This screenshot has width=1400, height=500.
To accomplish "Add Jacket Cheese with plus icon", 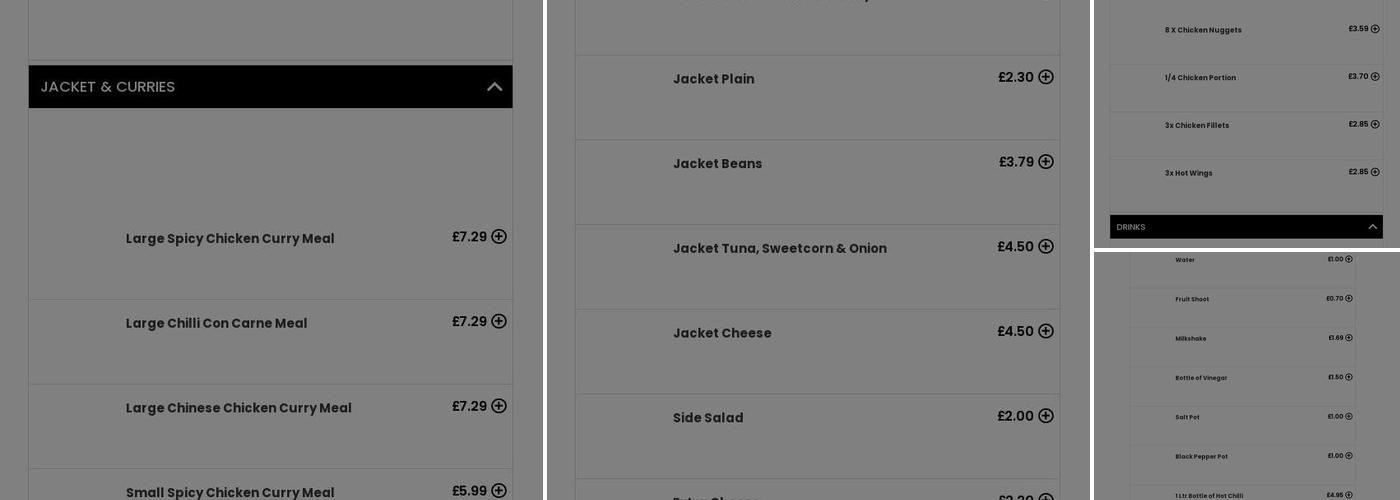I will point(1046,331).
